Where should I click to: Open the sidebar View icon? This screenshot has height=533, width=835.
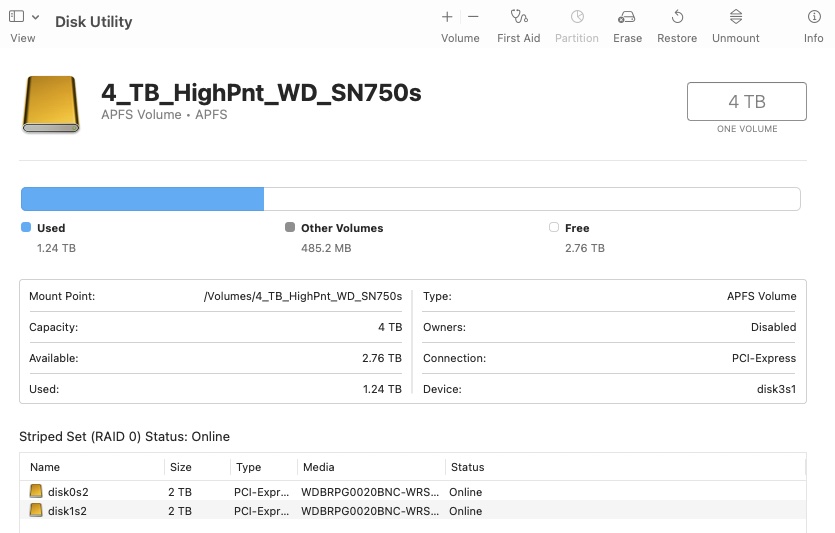tap(17, 17)
